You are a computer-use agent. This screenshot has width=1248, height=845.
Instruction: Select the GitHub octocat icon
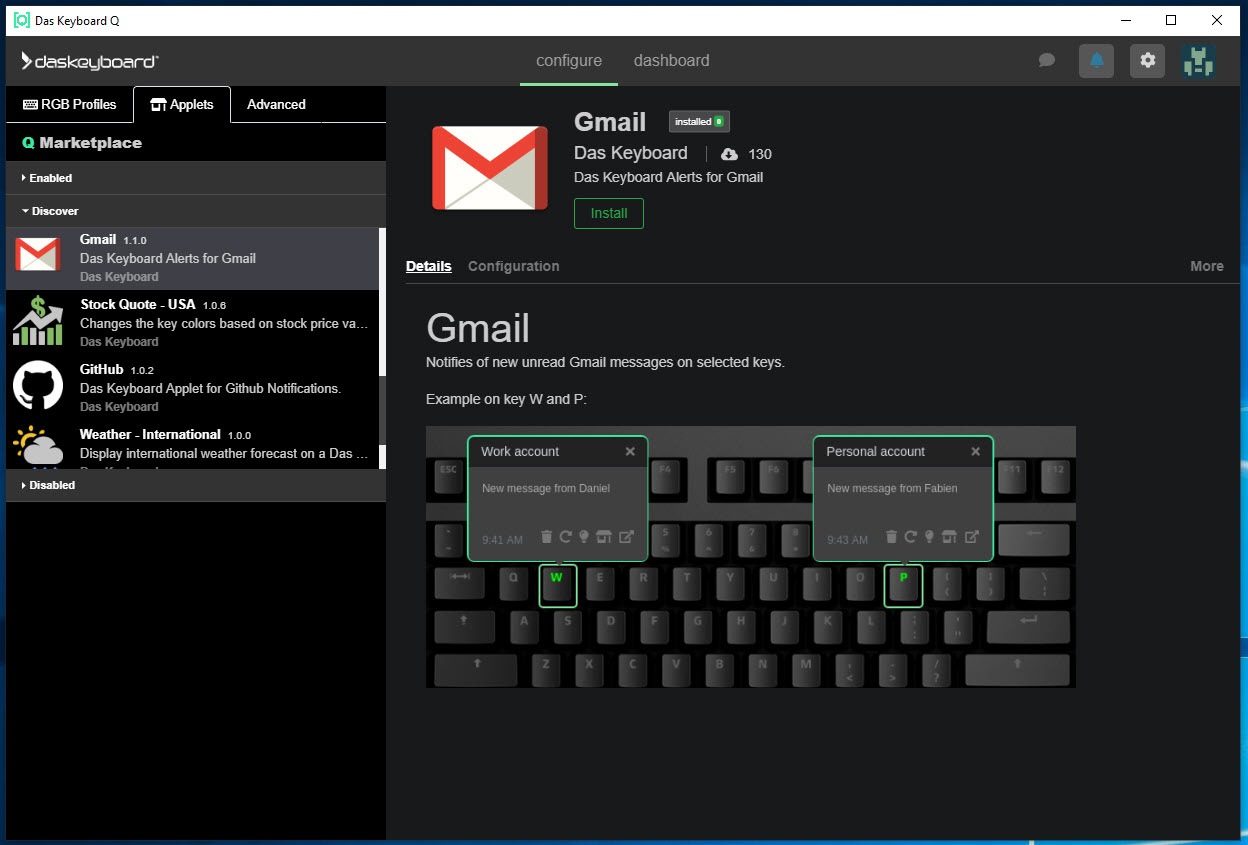38,385
